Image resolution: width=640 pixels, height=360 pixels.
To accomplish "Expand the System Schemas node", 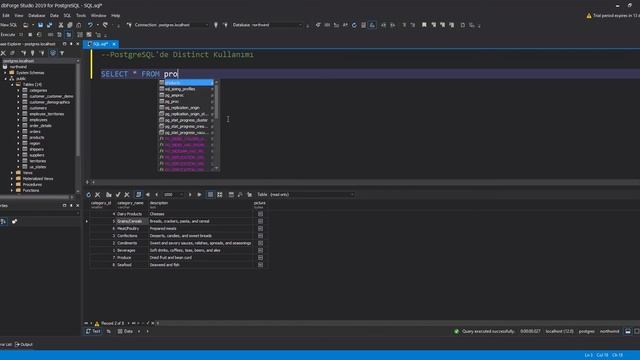I will pos(6,73).
